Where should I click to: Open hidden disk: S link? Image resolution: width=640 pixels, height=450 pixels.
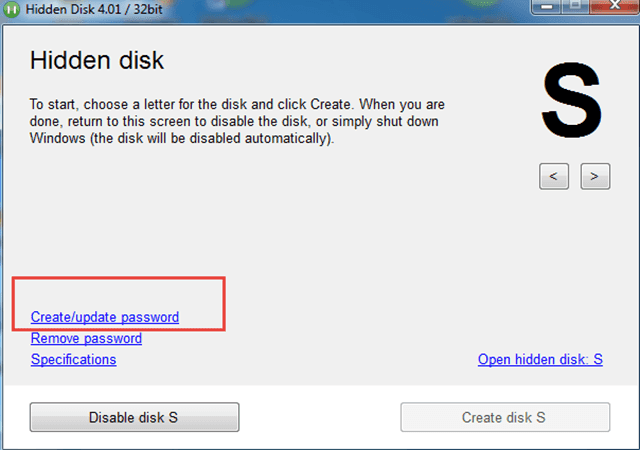tap(540, 359)
